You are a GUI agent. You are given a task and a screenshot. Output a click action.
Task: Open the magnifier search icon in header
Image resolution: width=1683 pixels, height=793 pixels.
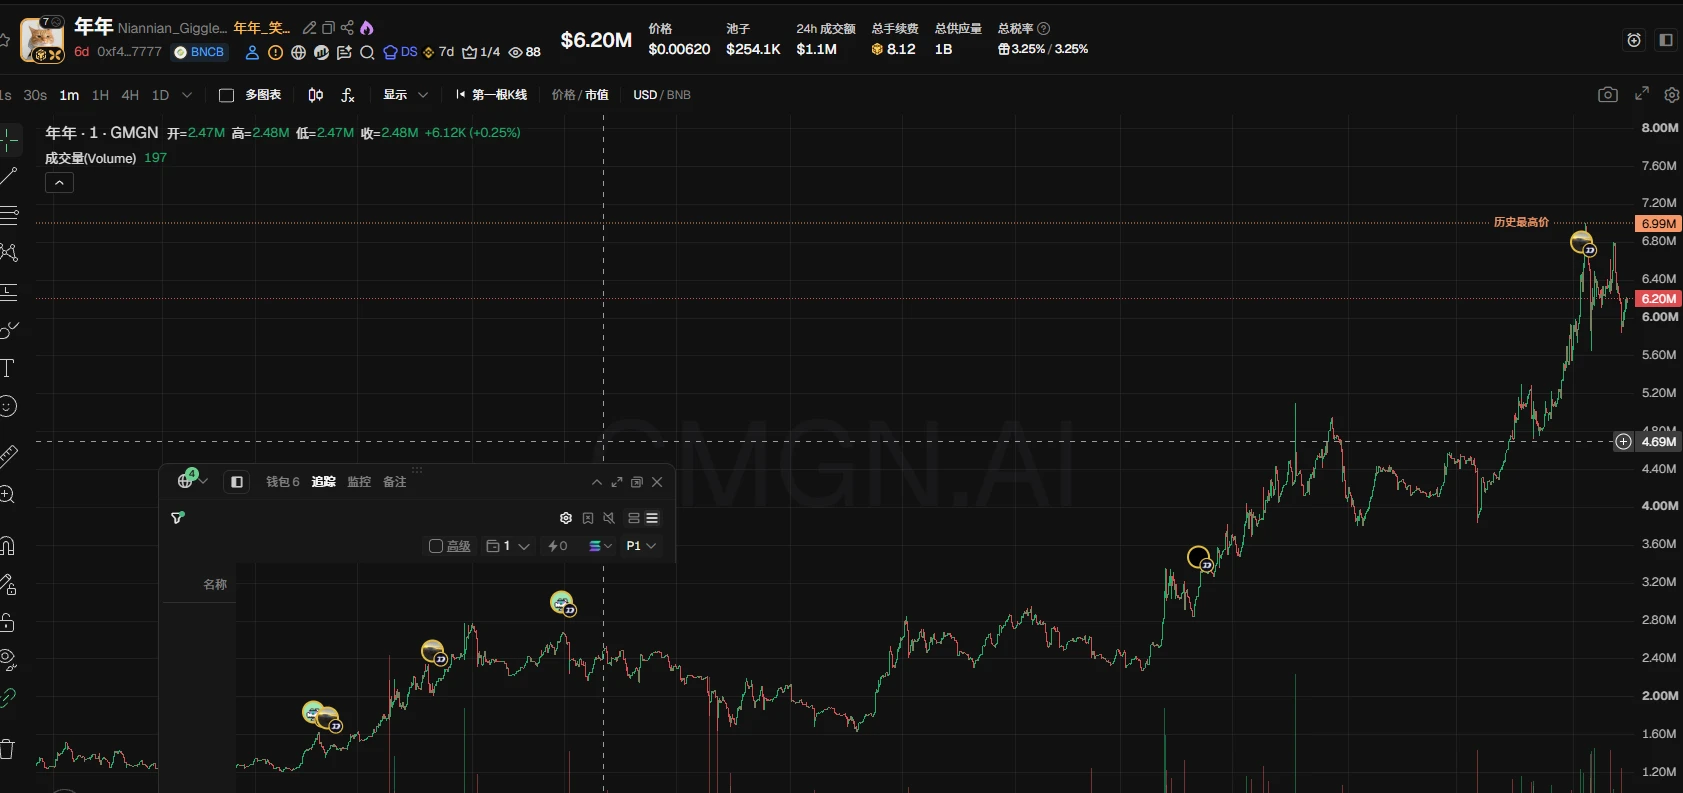[x=367, y=52]
